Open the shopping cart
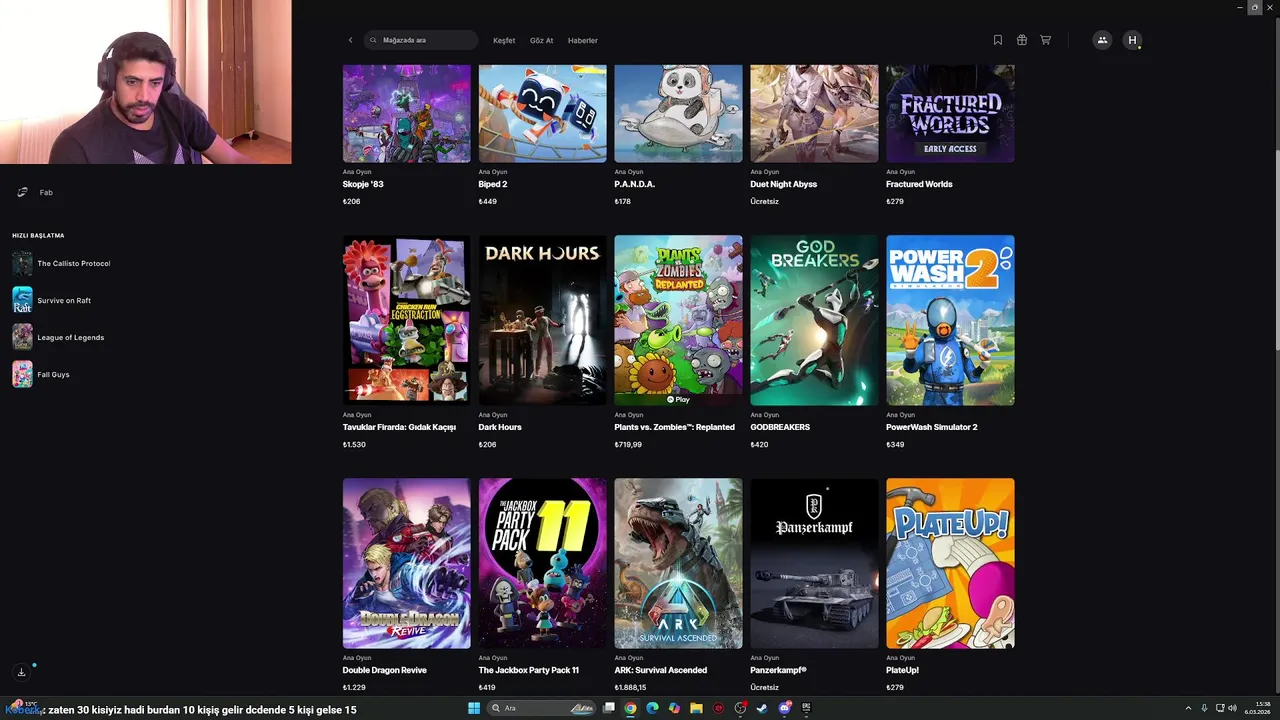 click(1046, 40)
